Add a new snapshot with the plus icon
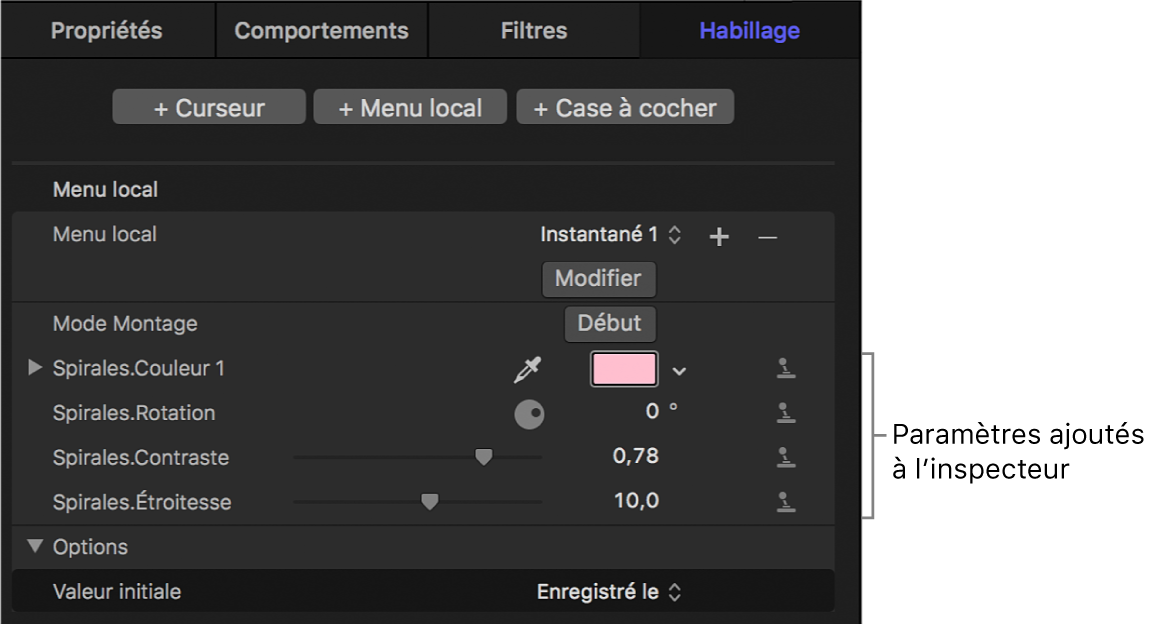 718,235
